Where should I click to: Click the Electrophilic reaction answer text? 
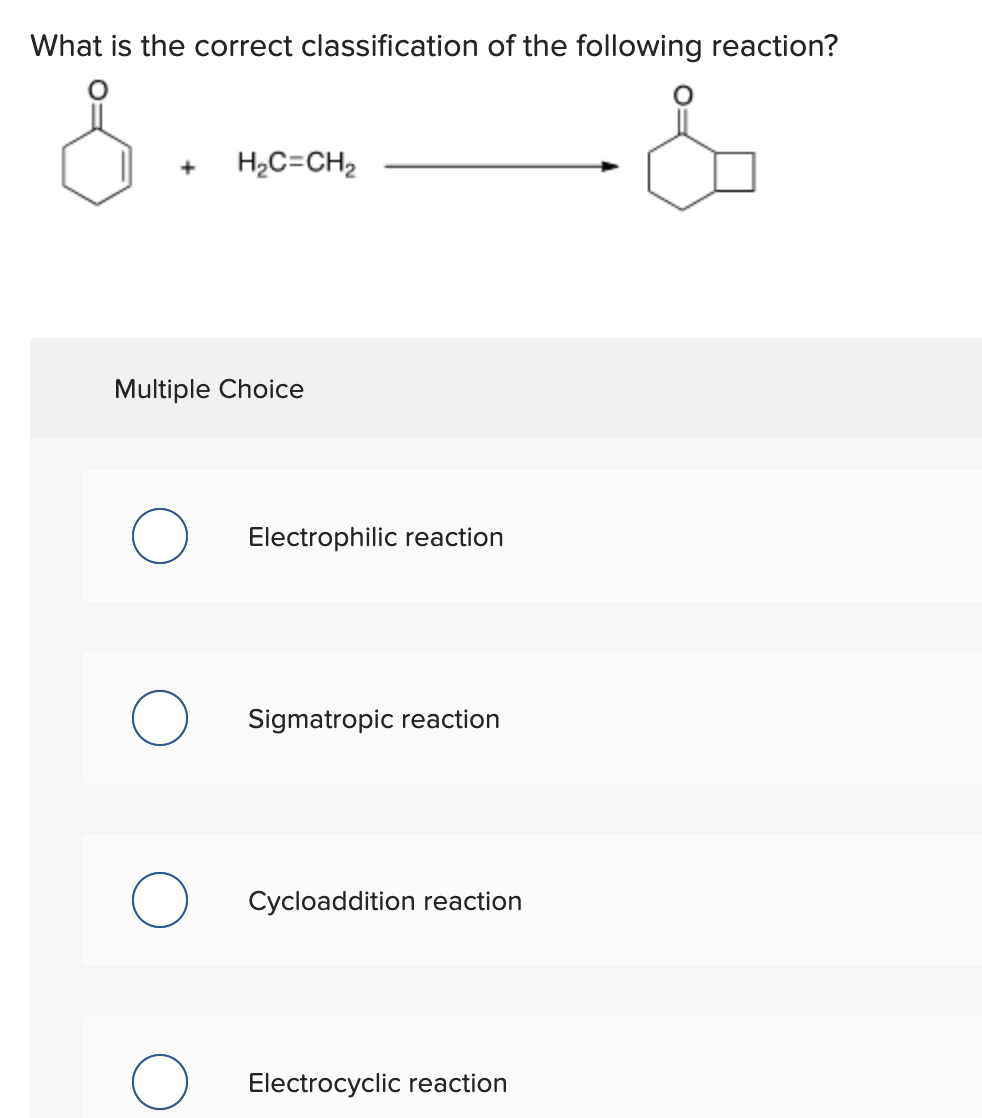(x=375, y=537)
